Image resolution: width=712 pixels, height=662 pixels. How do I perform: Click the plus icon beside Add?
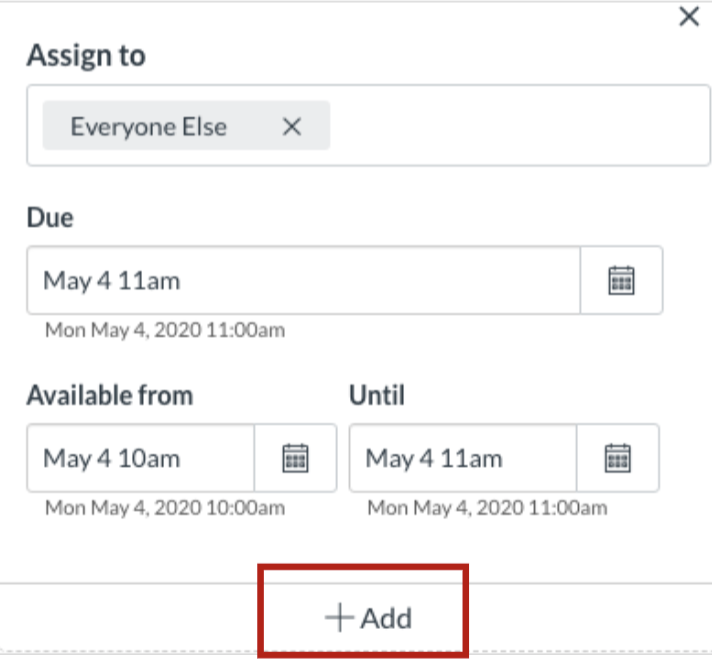[339, 618]
